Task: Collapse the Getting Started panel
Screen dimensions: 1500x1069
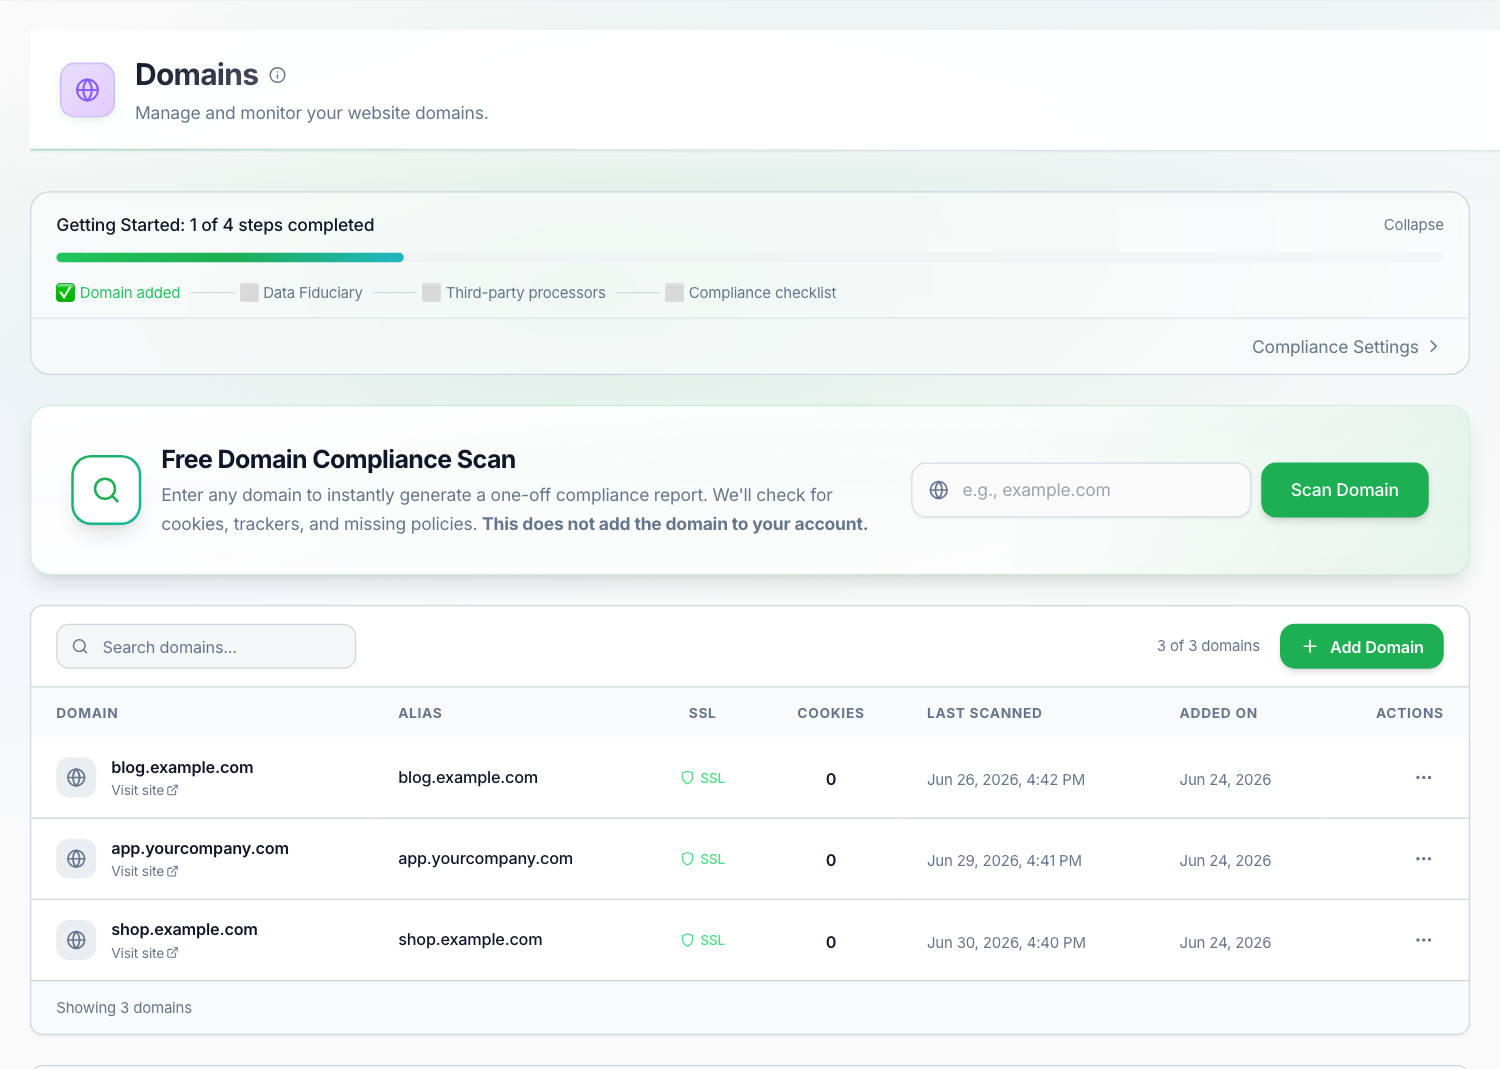Action: click(1413, 225)
